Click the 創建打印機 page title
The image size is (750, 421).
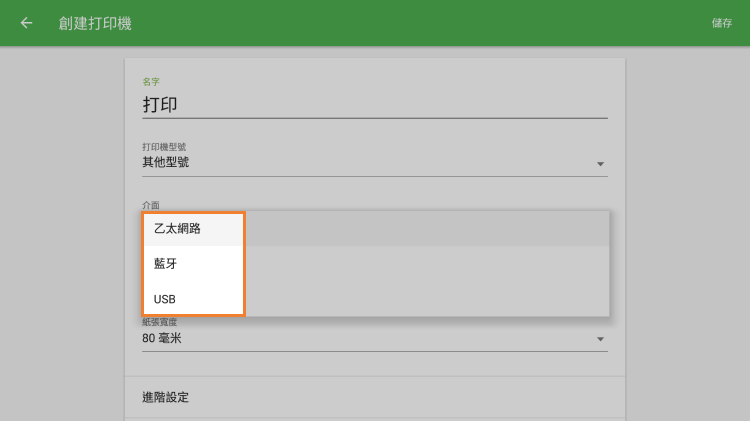click(95, 23)
